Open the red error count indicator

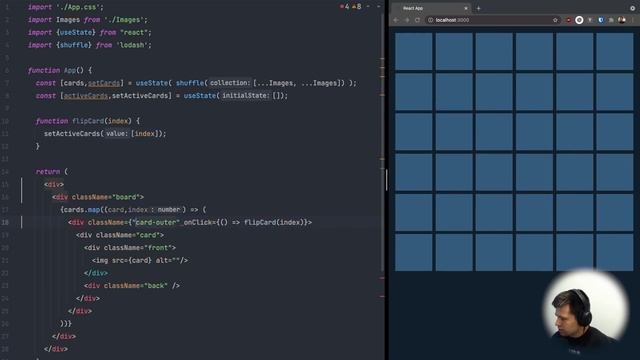point(344,7)
